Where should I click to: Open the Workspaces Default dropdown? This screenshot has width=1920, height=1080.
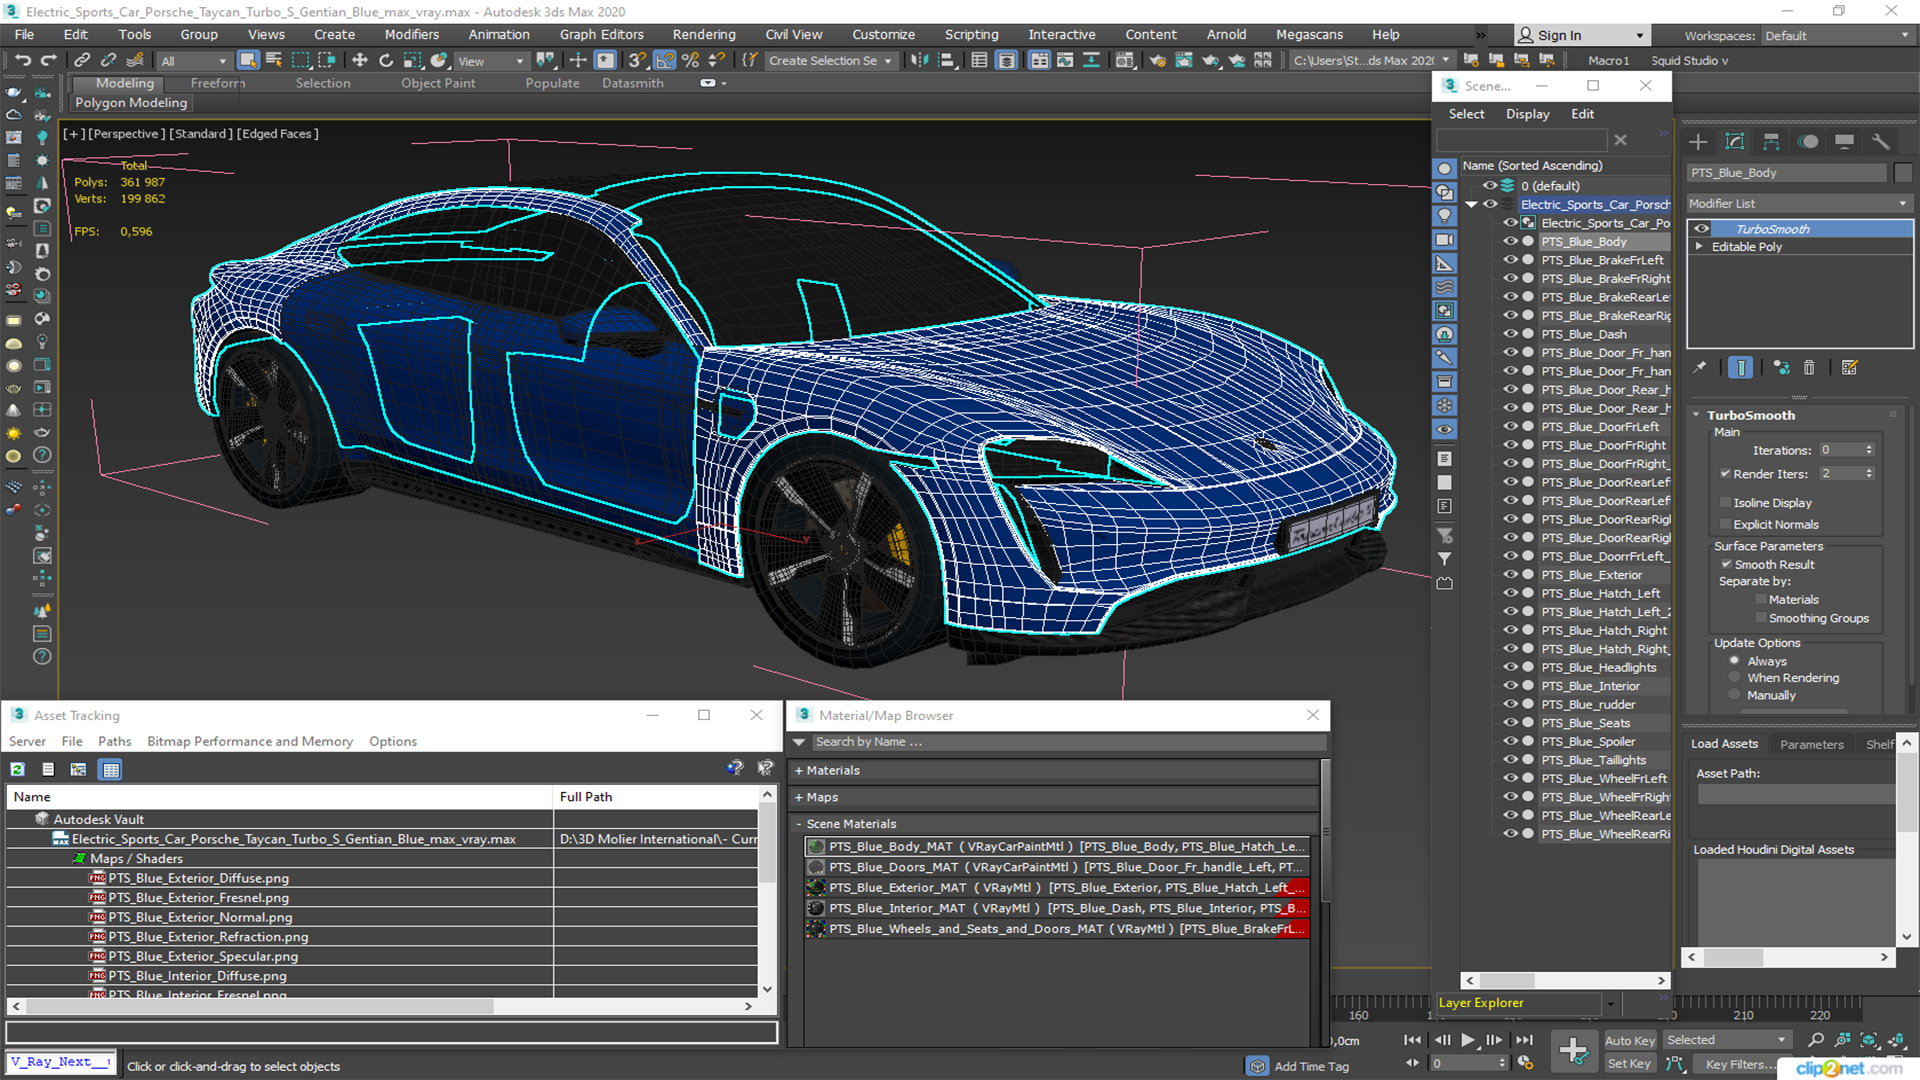(x=1836, y=36)
